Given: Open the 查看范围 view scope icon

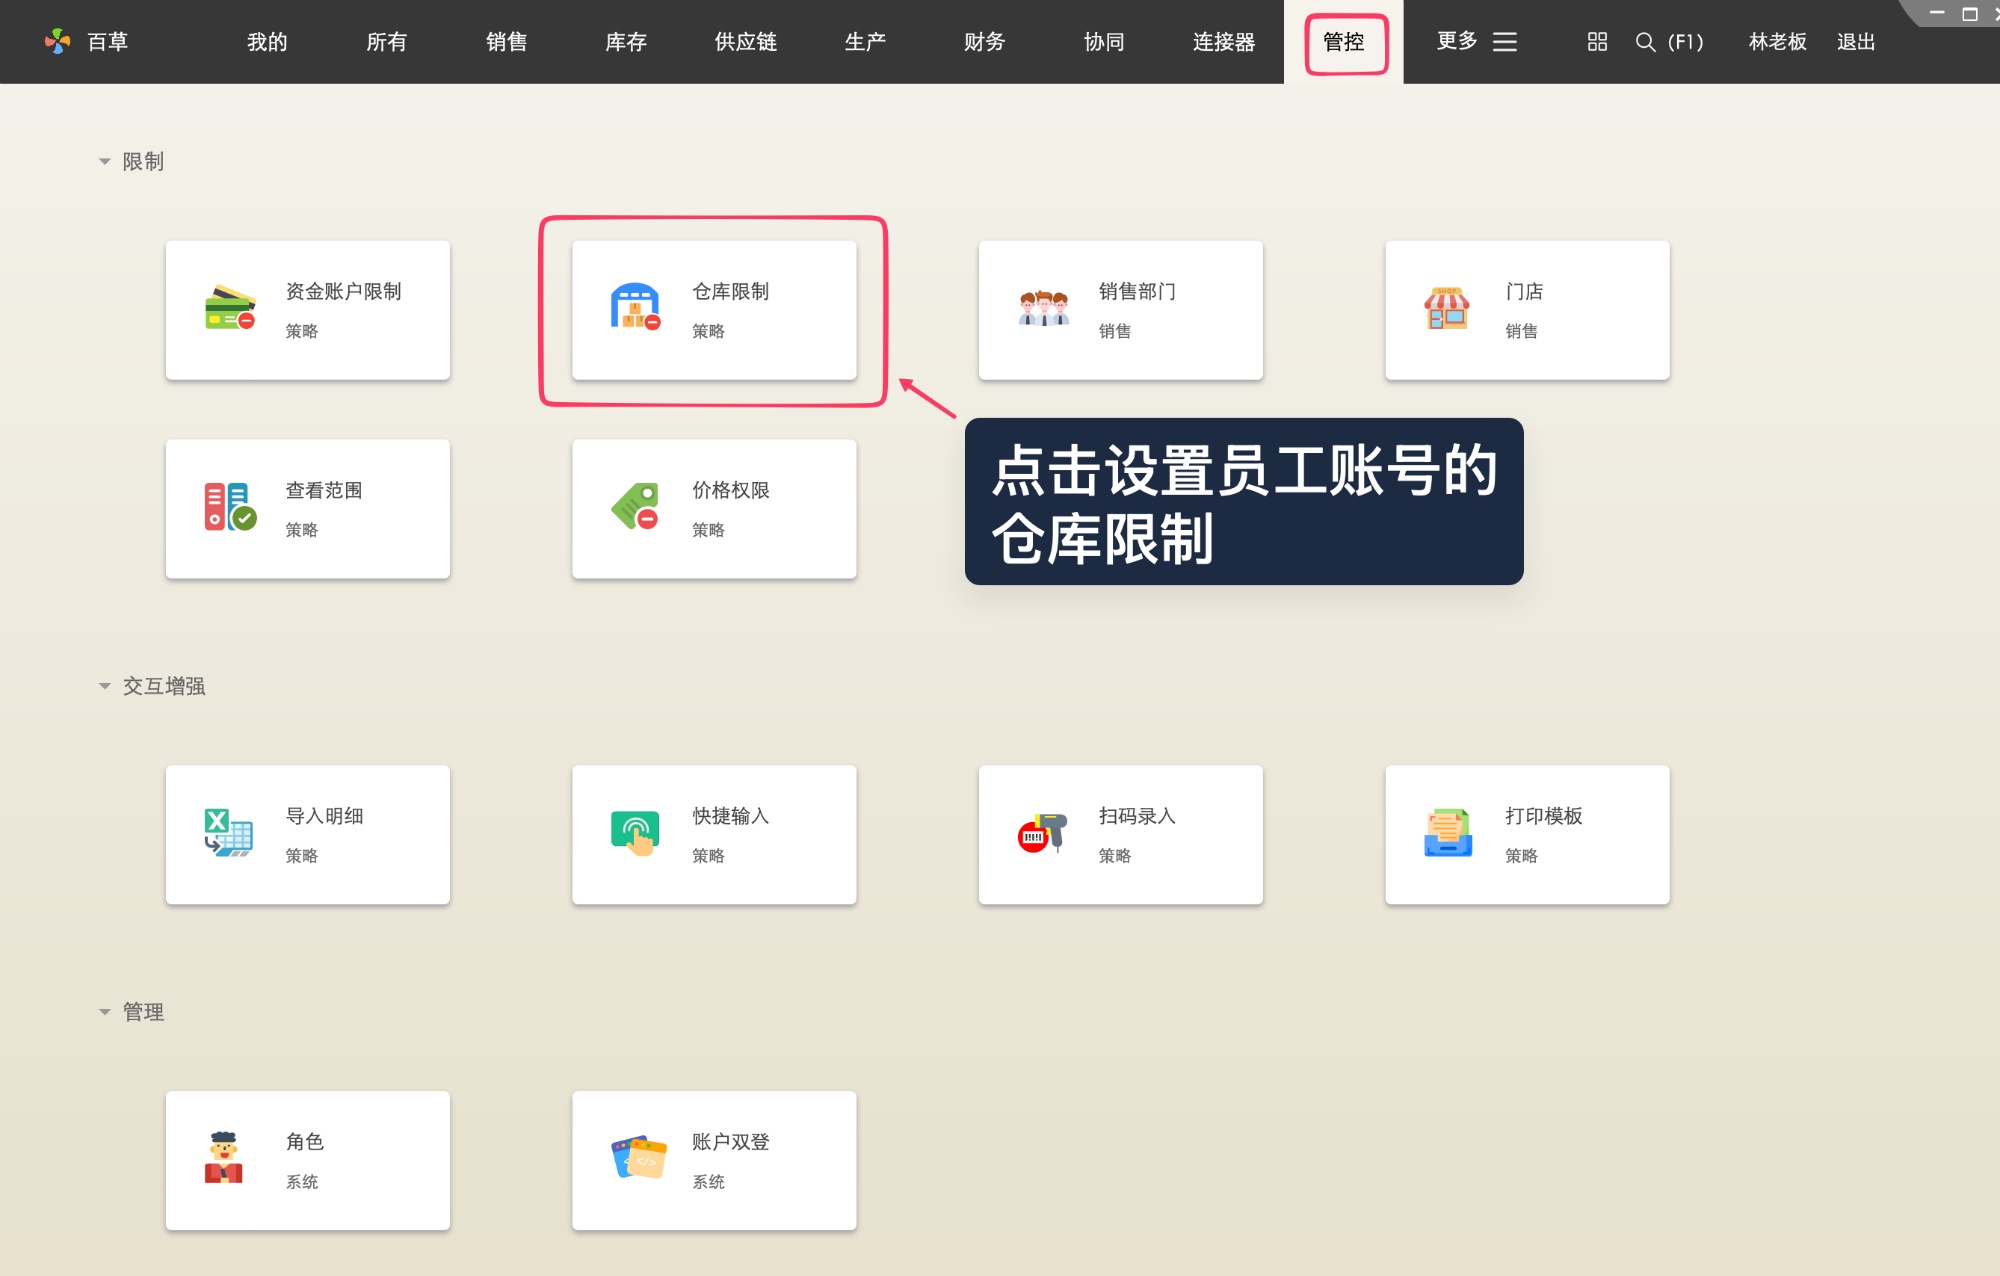Looking at the screenshot, I should tap(228, 507).
